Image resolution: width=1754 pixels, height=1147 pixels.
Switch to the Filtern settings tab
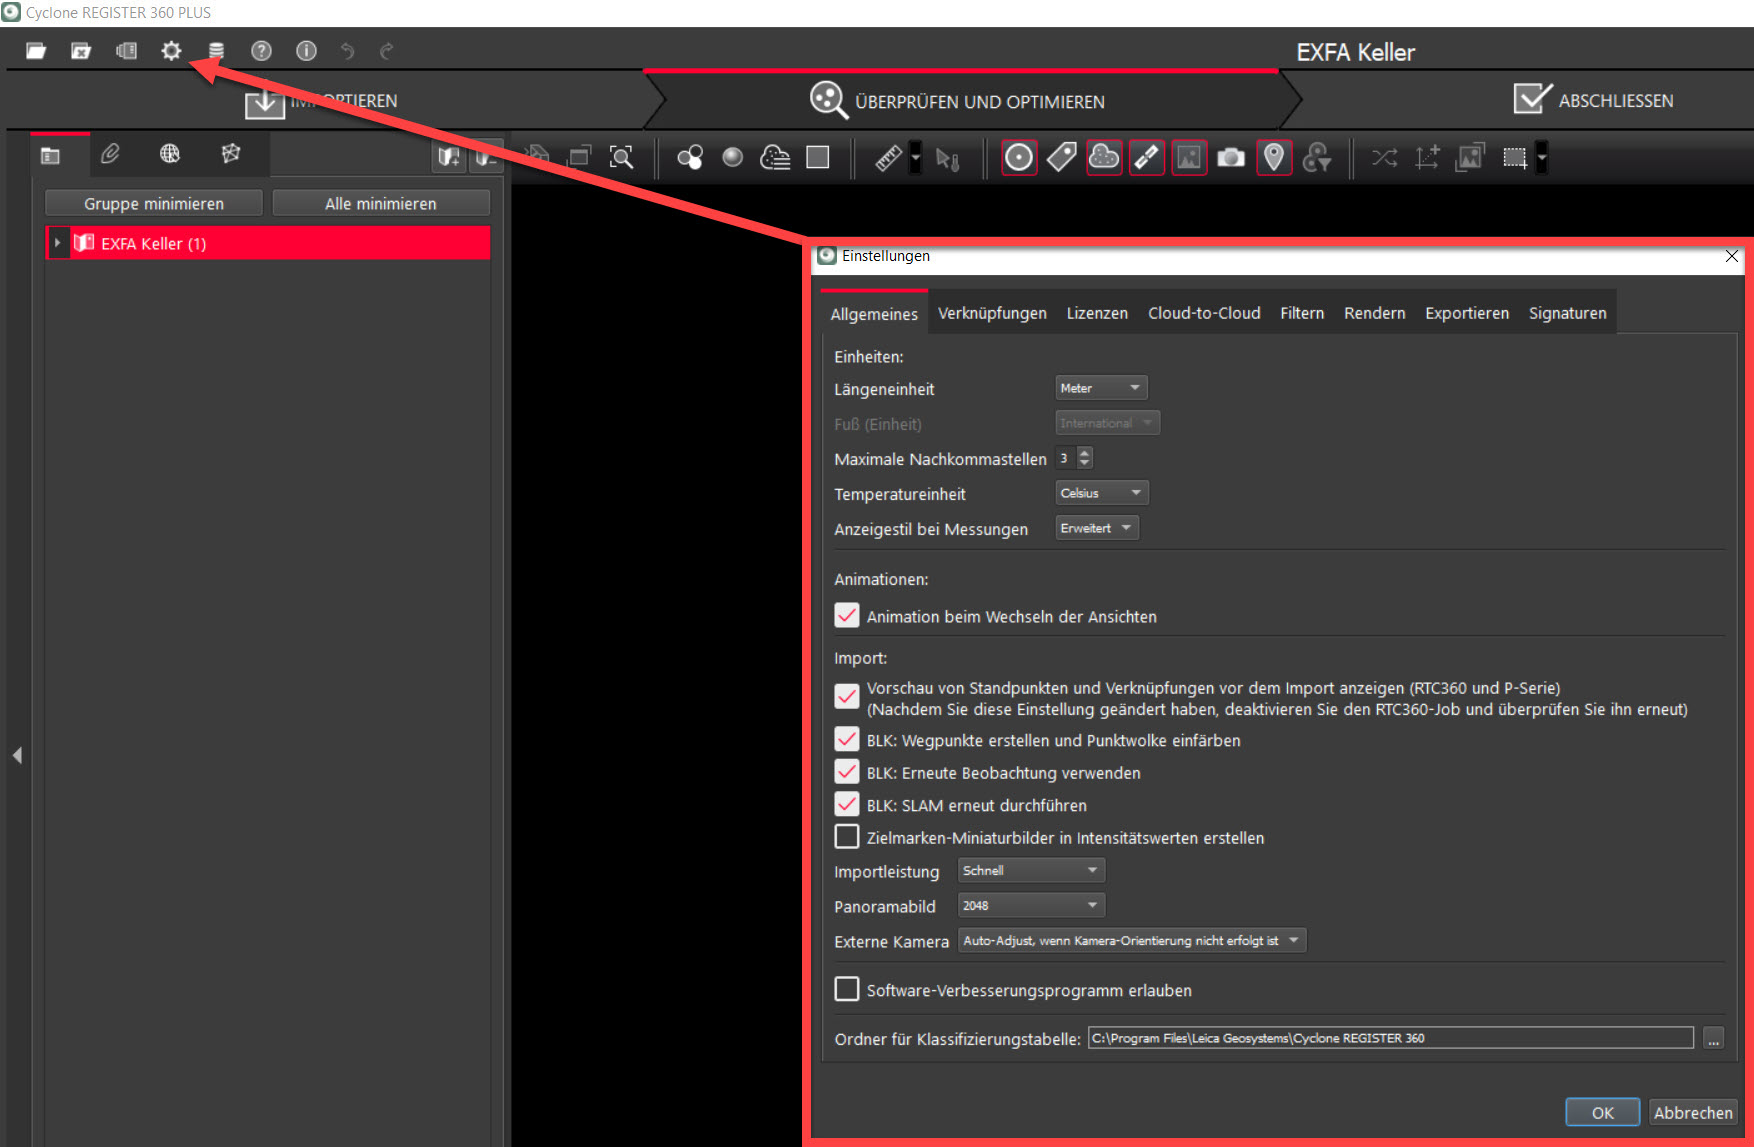tap(1302, 313)
